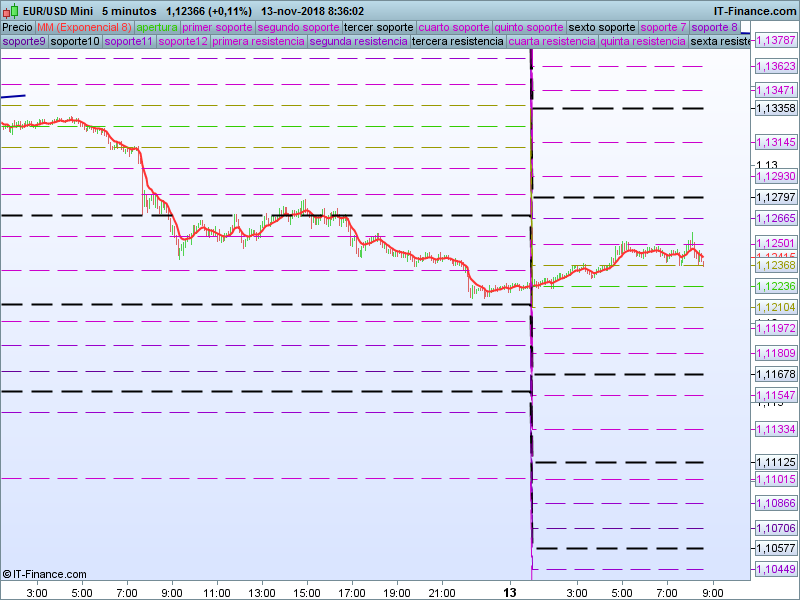The image size is (800, 600).
Task: Click the 1,12930 price level tag
Action: (776, 177)
